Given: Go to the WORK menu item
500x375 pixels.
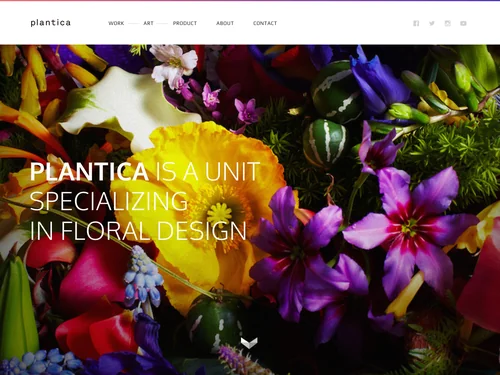Looking at the screenshot, I should [x=116, y=23].
